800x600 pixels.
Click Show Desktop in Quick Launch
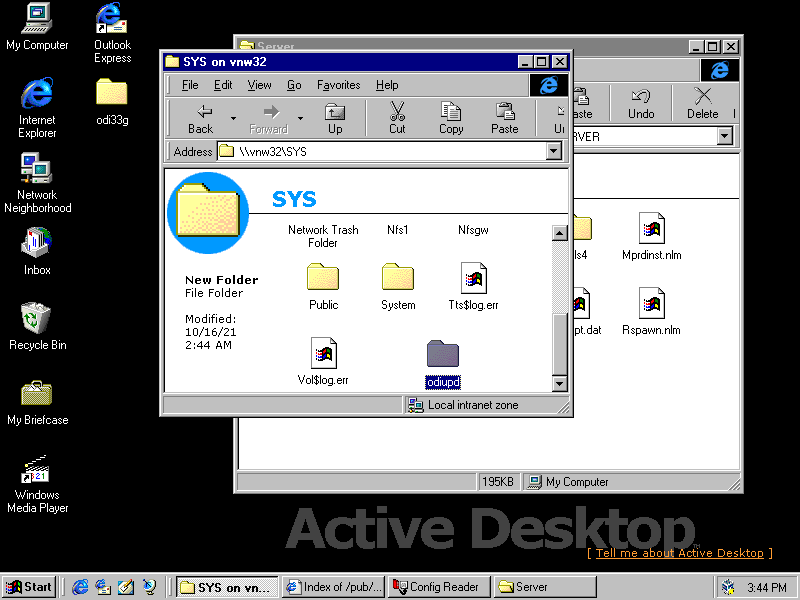(126, 587)
